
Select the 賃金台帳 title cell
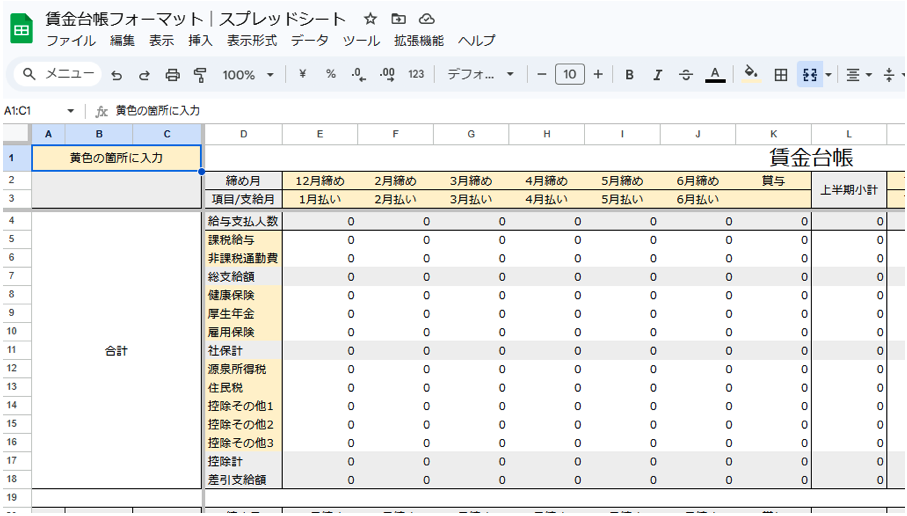pos(811,157)
